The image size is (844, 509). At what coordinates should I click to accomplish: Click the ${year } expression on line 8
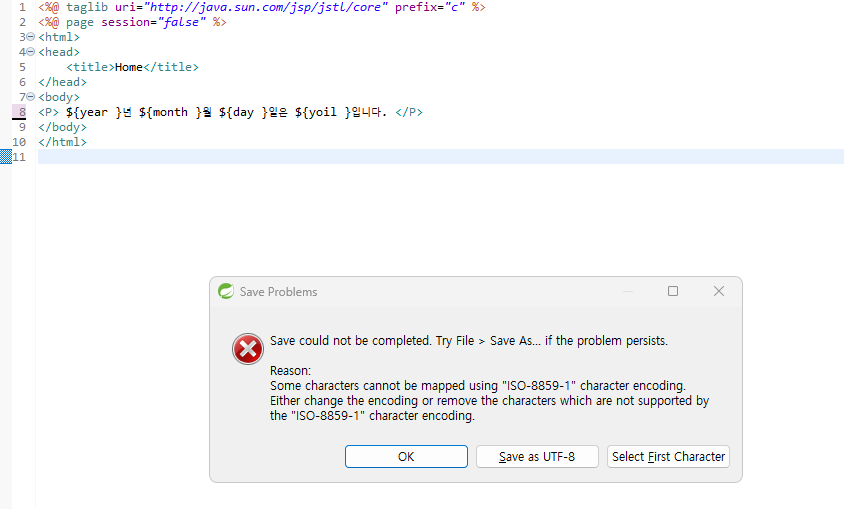click(x=94, y=112)
